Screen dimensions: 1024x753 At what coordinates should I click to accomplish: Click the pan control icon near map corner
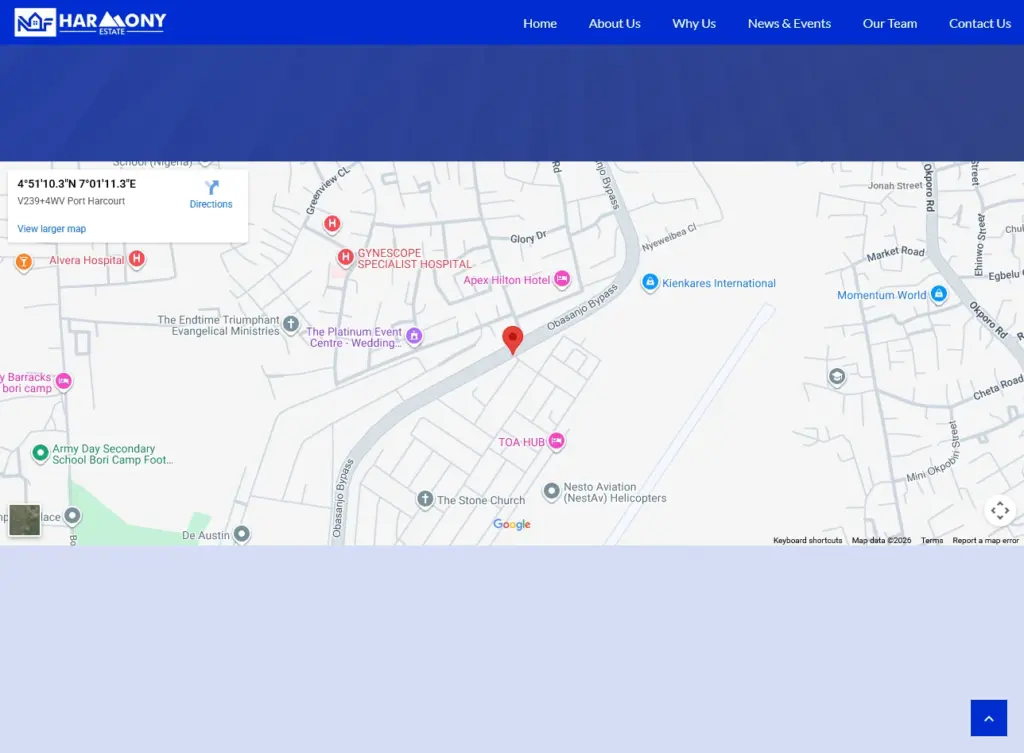point(1000,510)
